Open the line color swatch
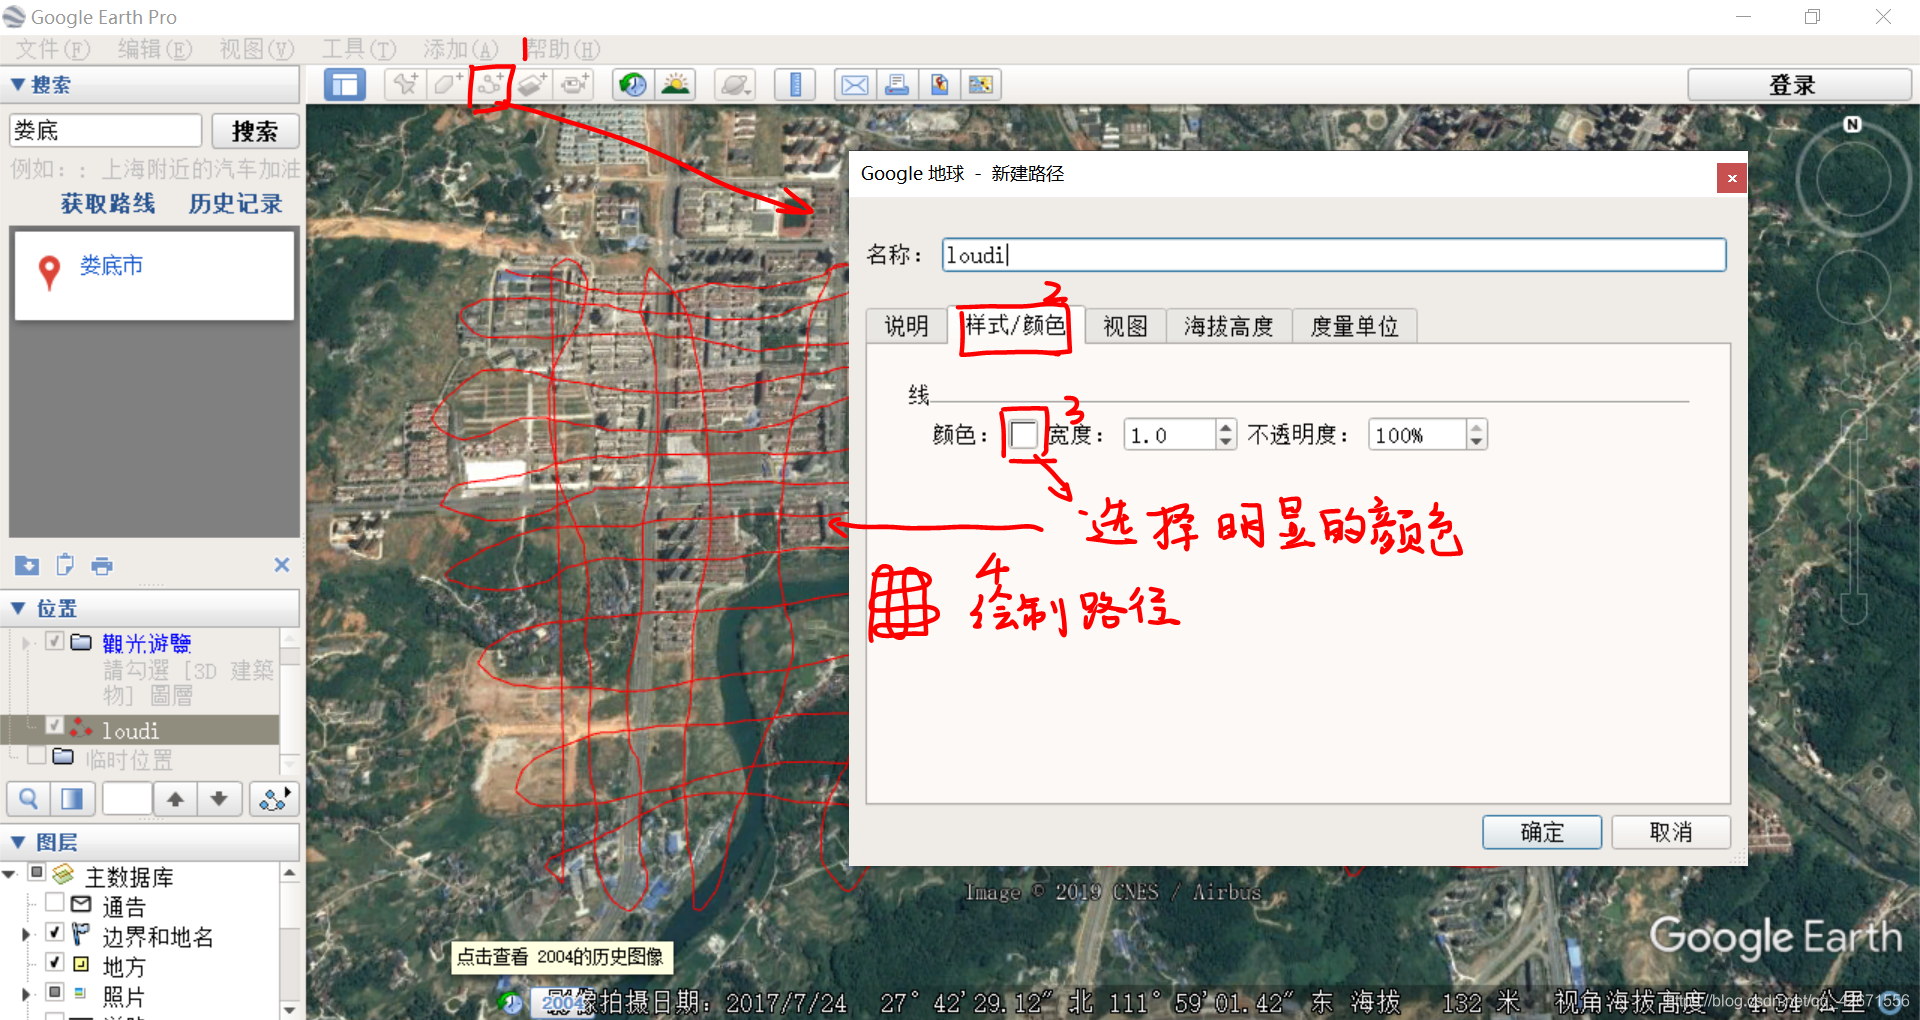1920x1020 pixels. (x=1024, y=435)
